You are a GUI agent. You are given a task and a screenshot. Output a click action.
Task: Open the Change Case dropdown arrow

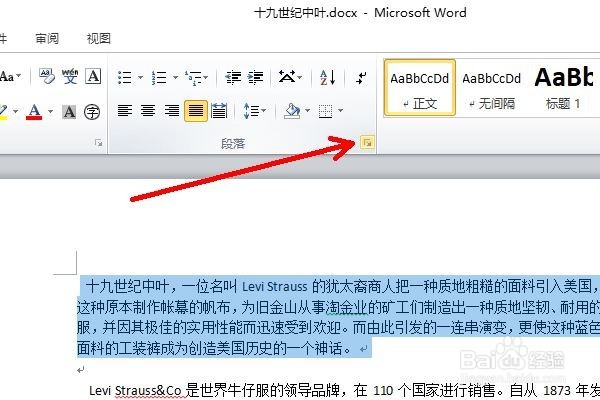[19, 77]
